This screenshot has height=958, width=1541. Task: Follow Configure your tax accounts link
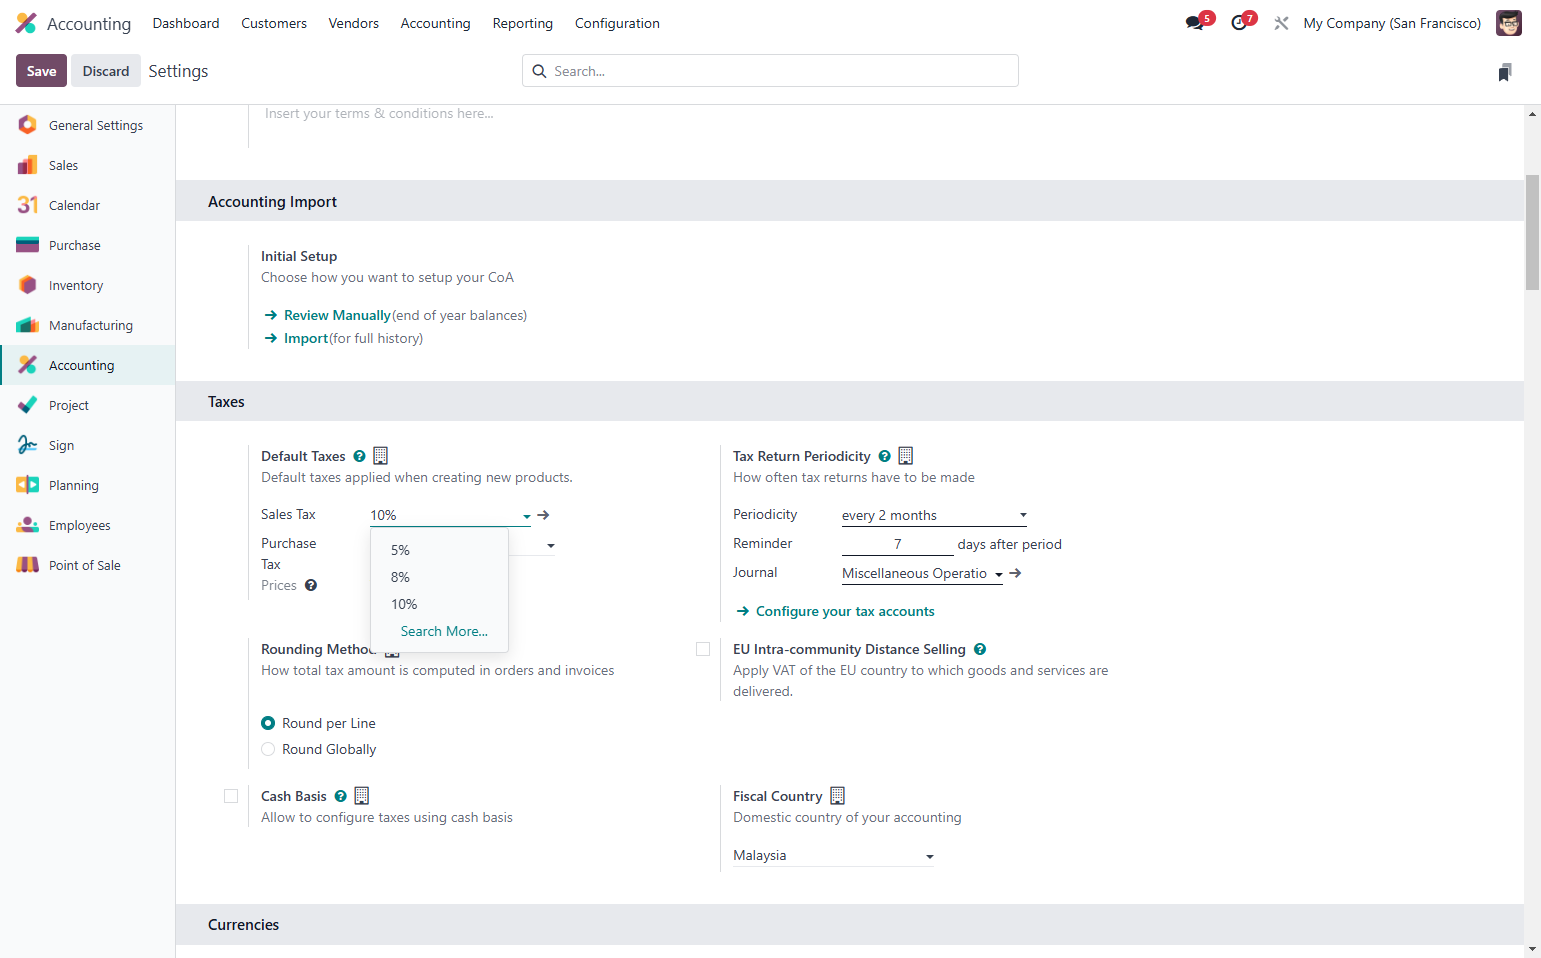pos(845,611)
